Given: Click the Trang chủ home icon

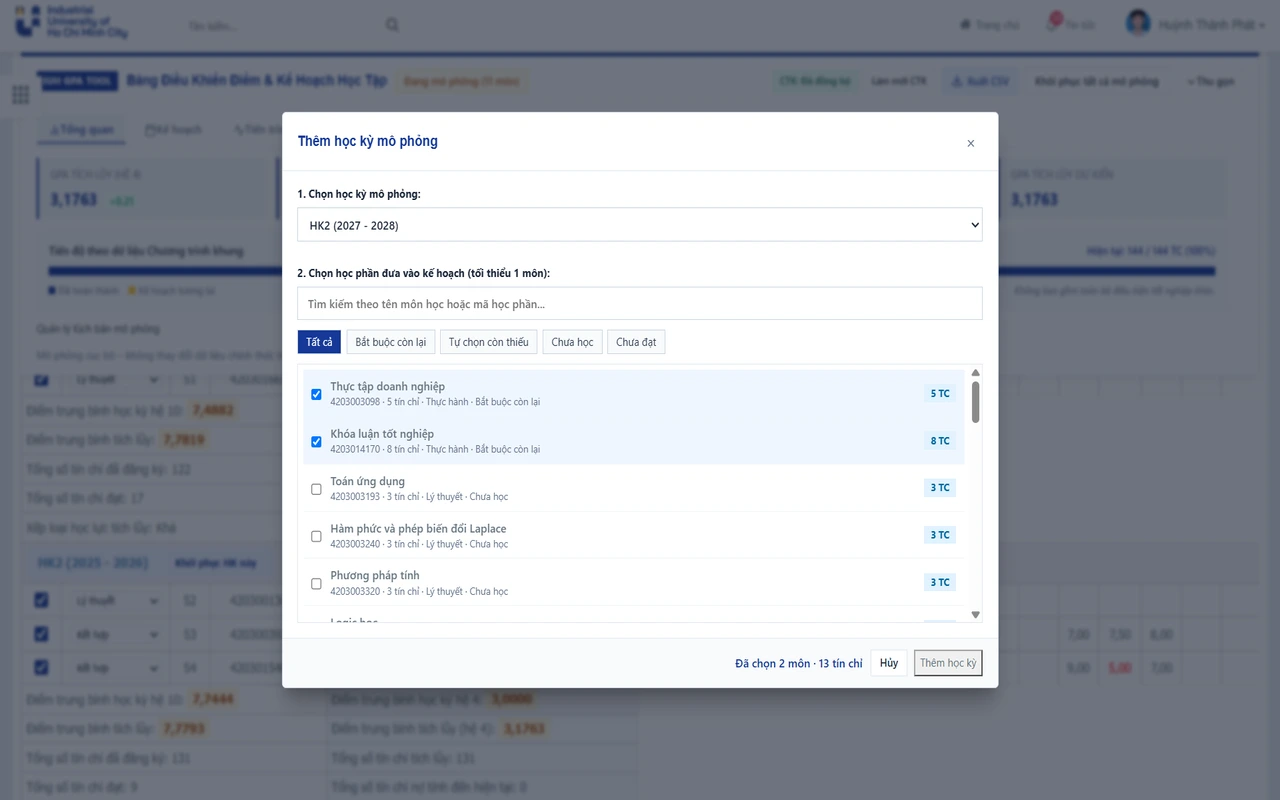Looking at the screenshot, I should point(965,25).
